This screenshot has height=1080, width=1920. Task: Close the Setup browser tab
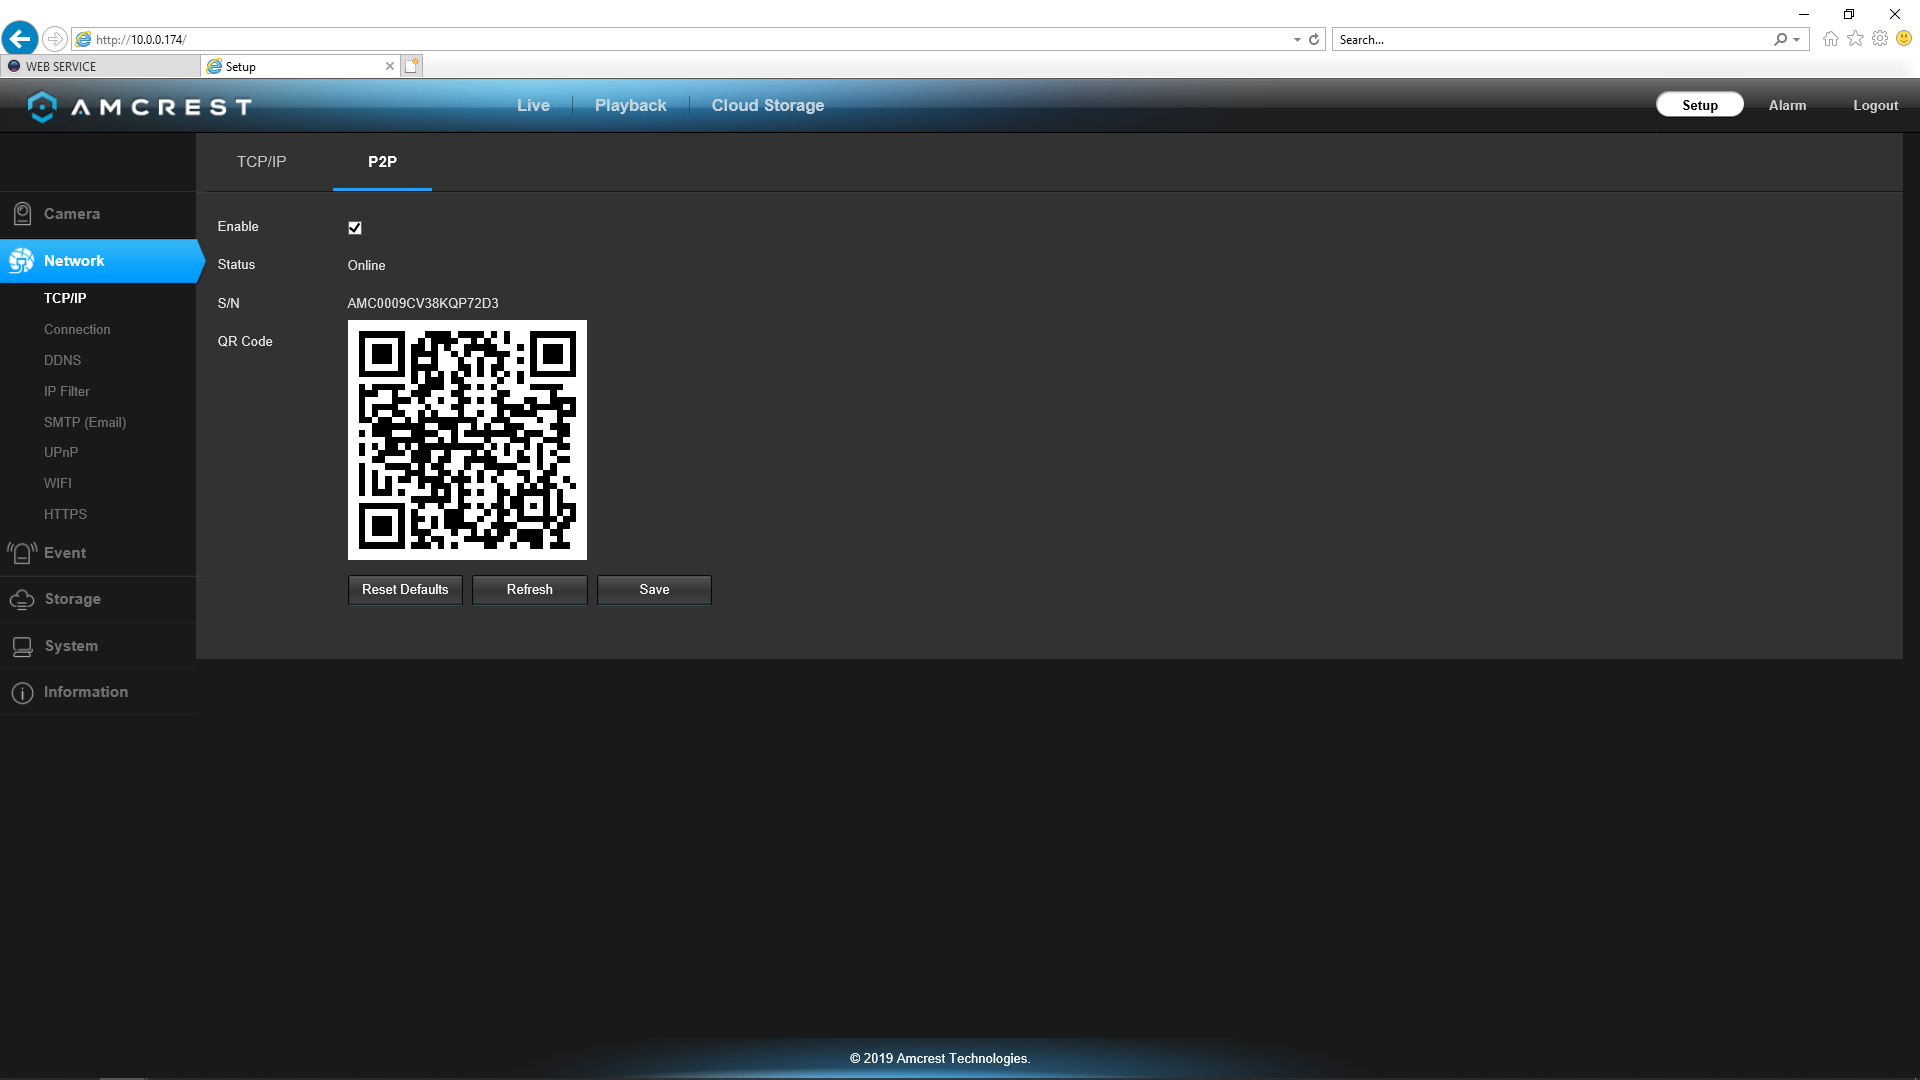tap(390, 66)
